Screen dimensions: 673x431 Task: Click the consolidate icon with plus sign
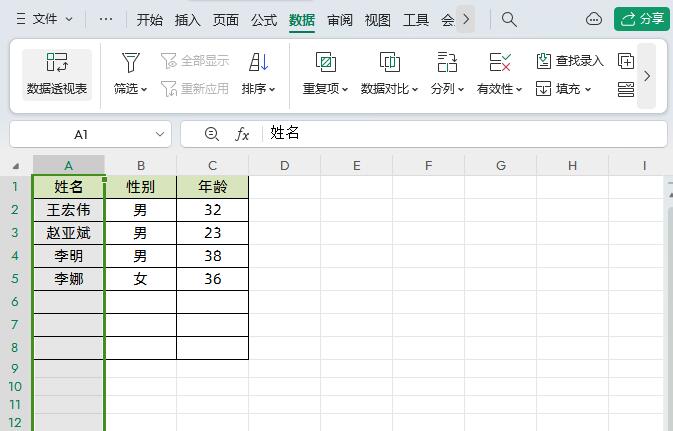coord(626,61)
